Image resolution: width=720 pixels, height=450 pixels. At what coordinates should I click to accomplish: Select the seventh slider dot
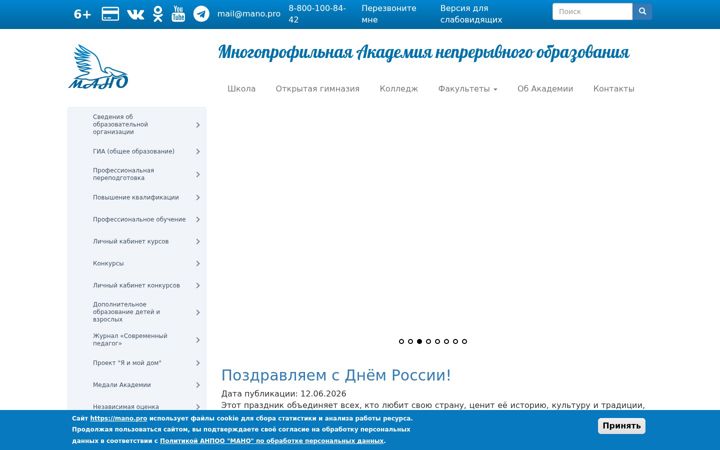456,341
